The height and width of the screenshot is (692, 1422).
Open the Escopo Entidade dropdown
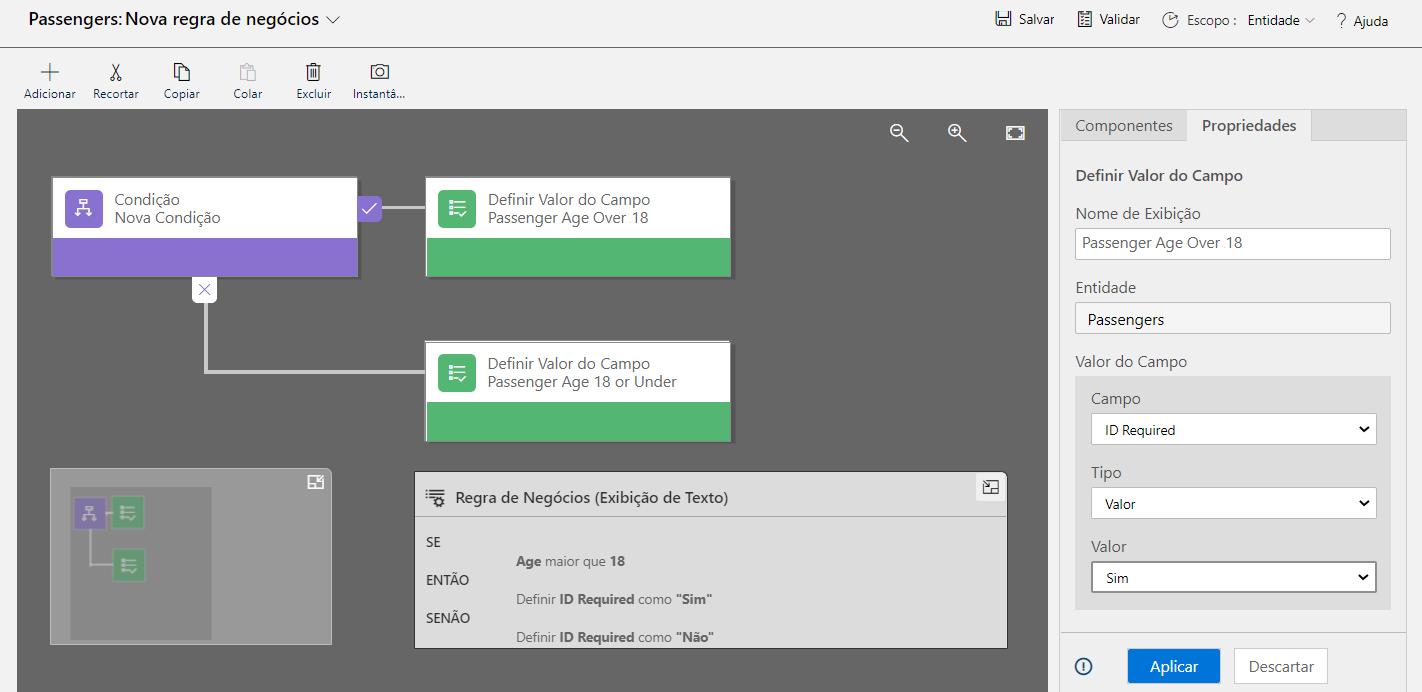coord(1281,20)
